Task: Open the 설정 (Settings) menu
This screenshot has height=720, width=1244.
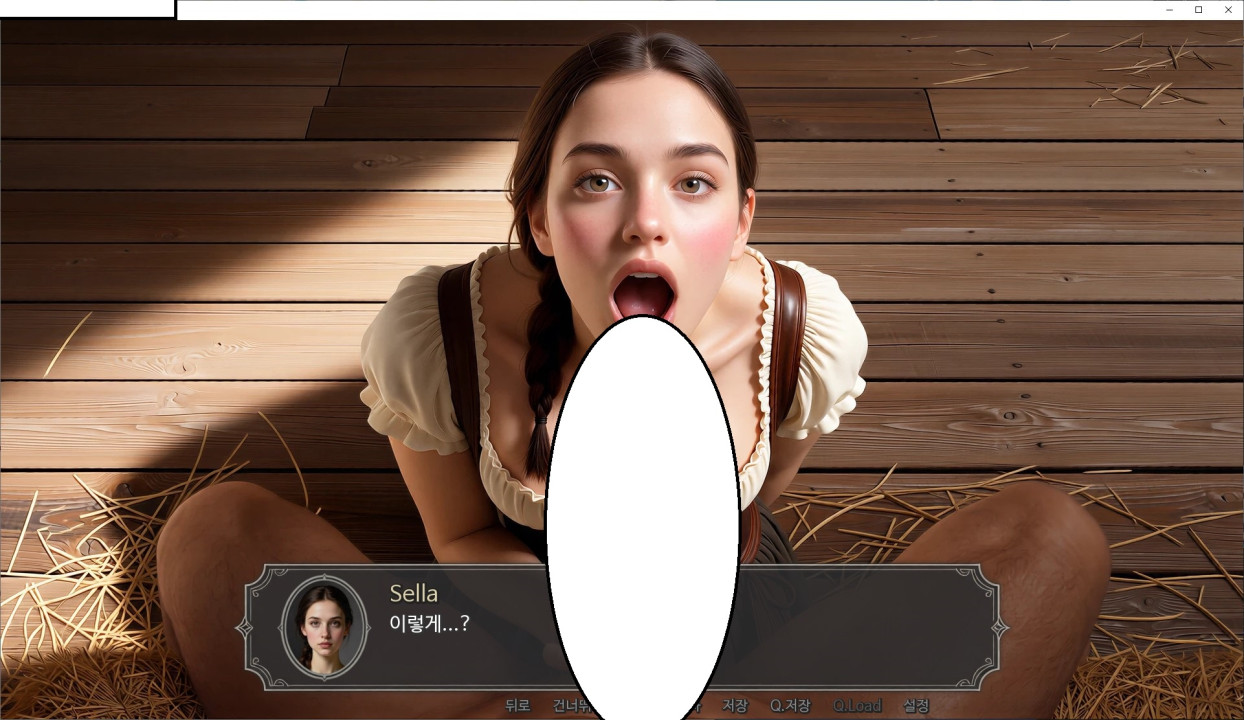Action: point(916,705)
